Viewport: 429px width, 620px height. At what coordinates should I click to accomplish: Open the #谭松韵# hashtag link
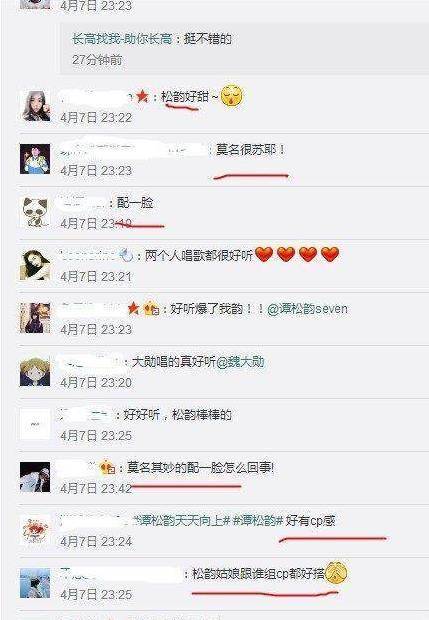[x=258, y=521]
